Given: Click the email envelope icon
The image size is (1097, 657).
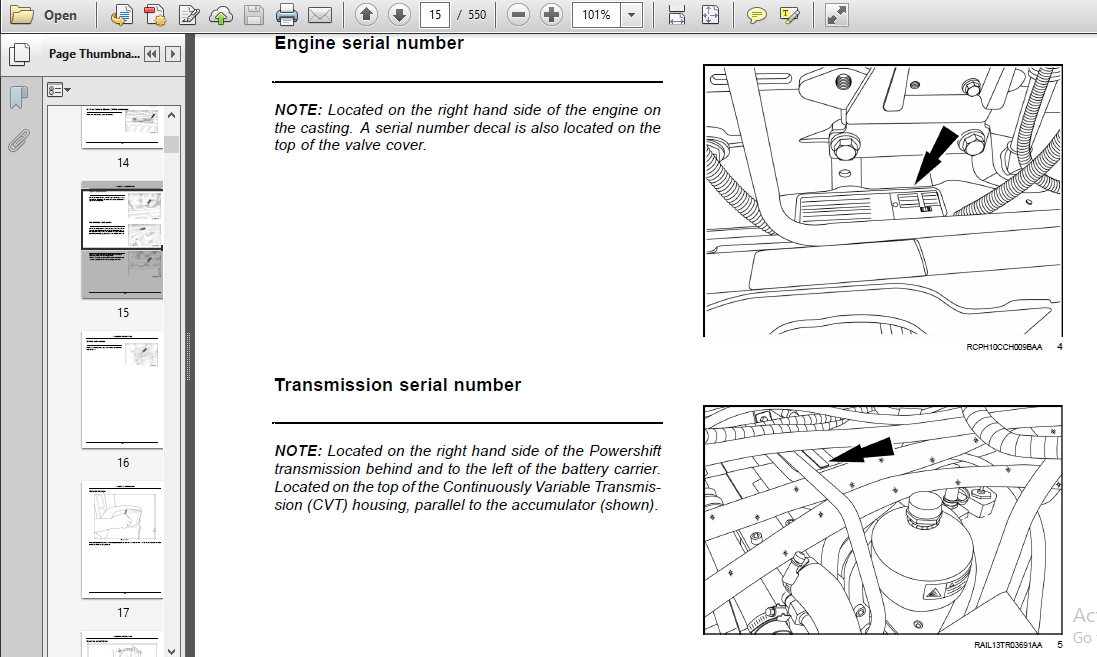Looking at the screenshot, I should pos(320,15).
